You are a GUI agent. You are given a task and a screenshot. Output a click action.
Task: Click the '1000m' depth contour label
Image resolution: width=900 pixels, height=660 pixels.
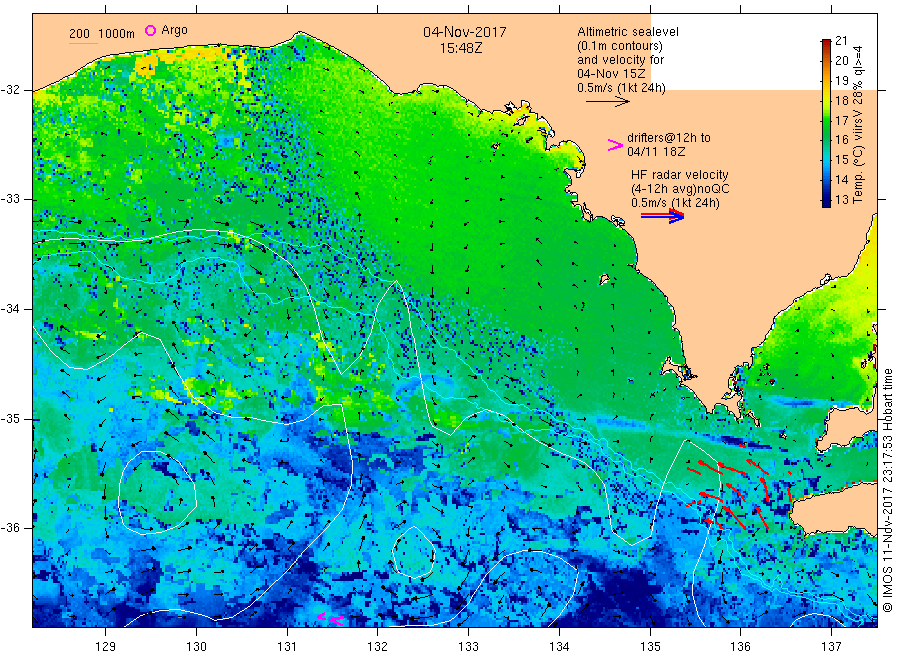point(117,34)
